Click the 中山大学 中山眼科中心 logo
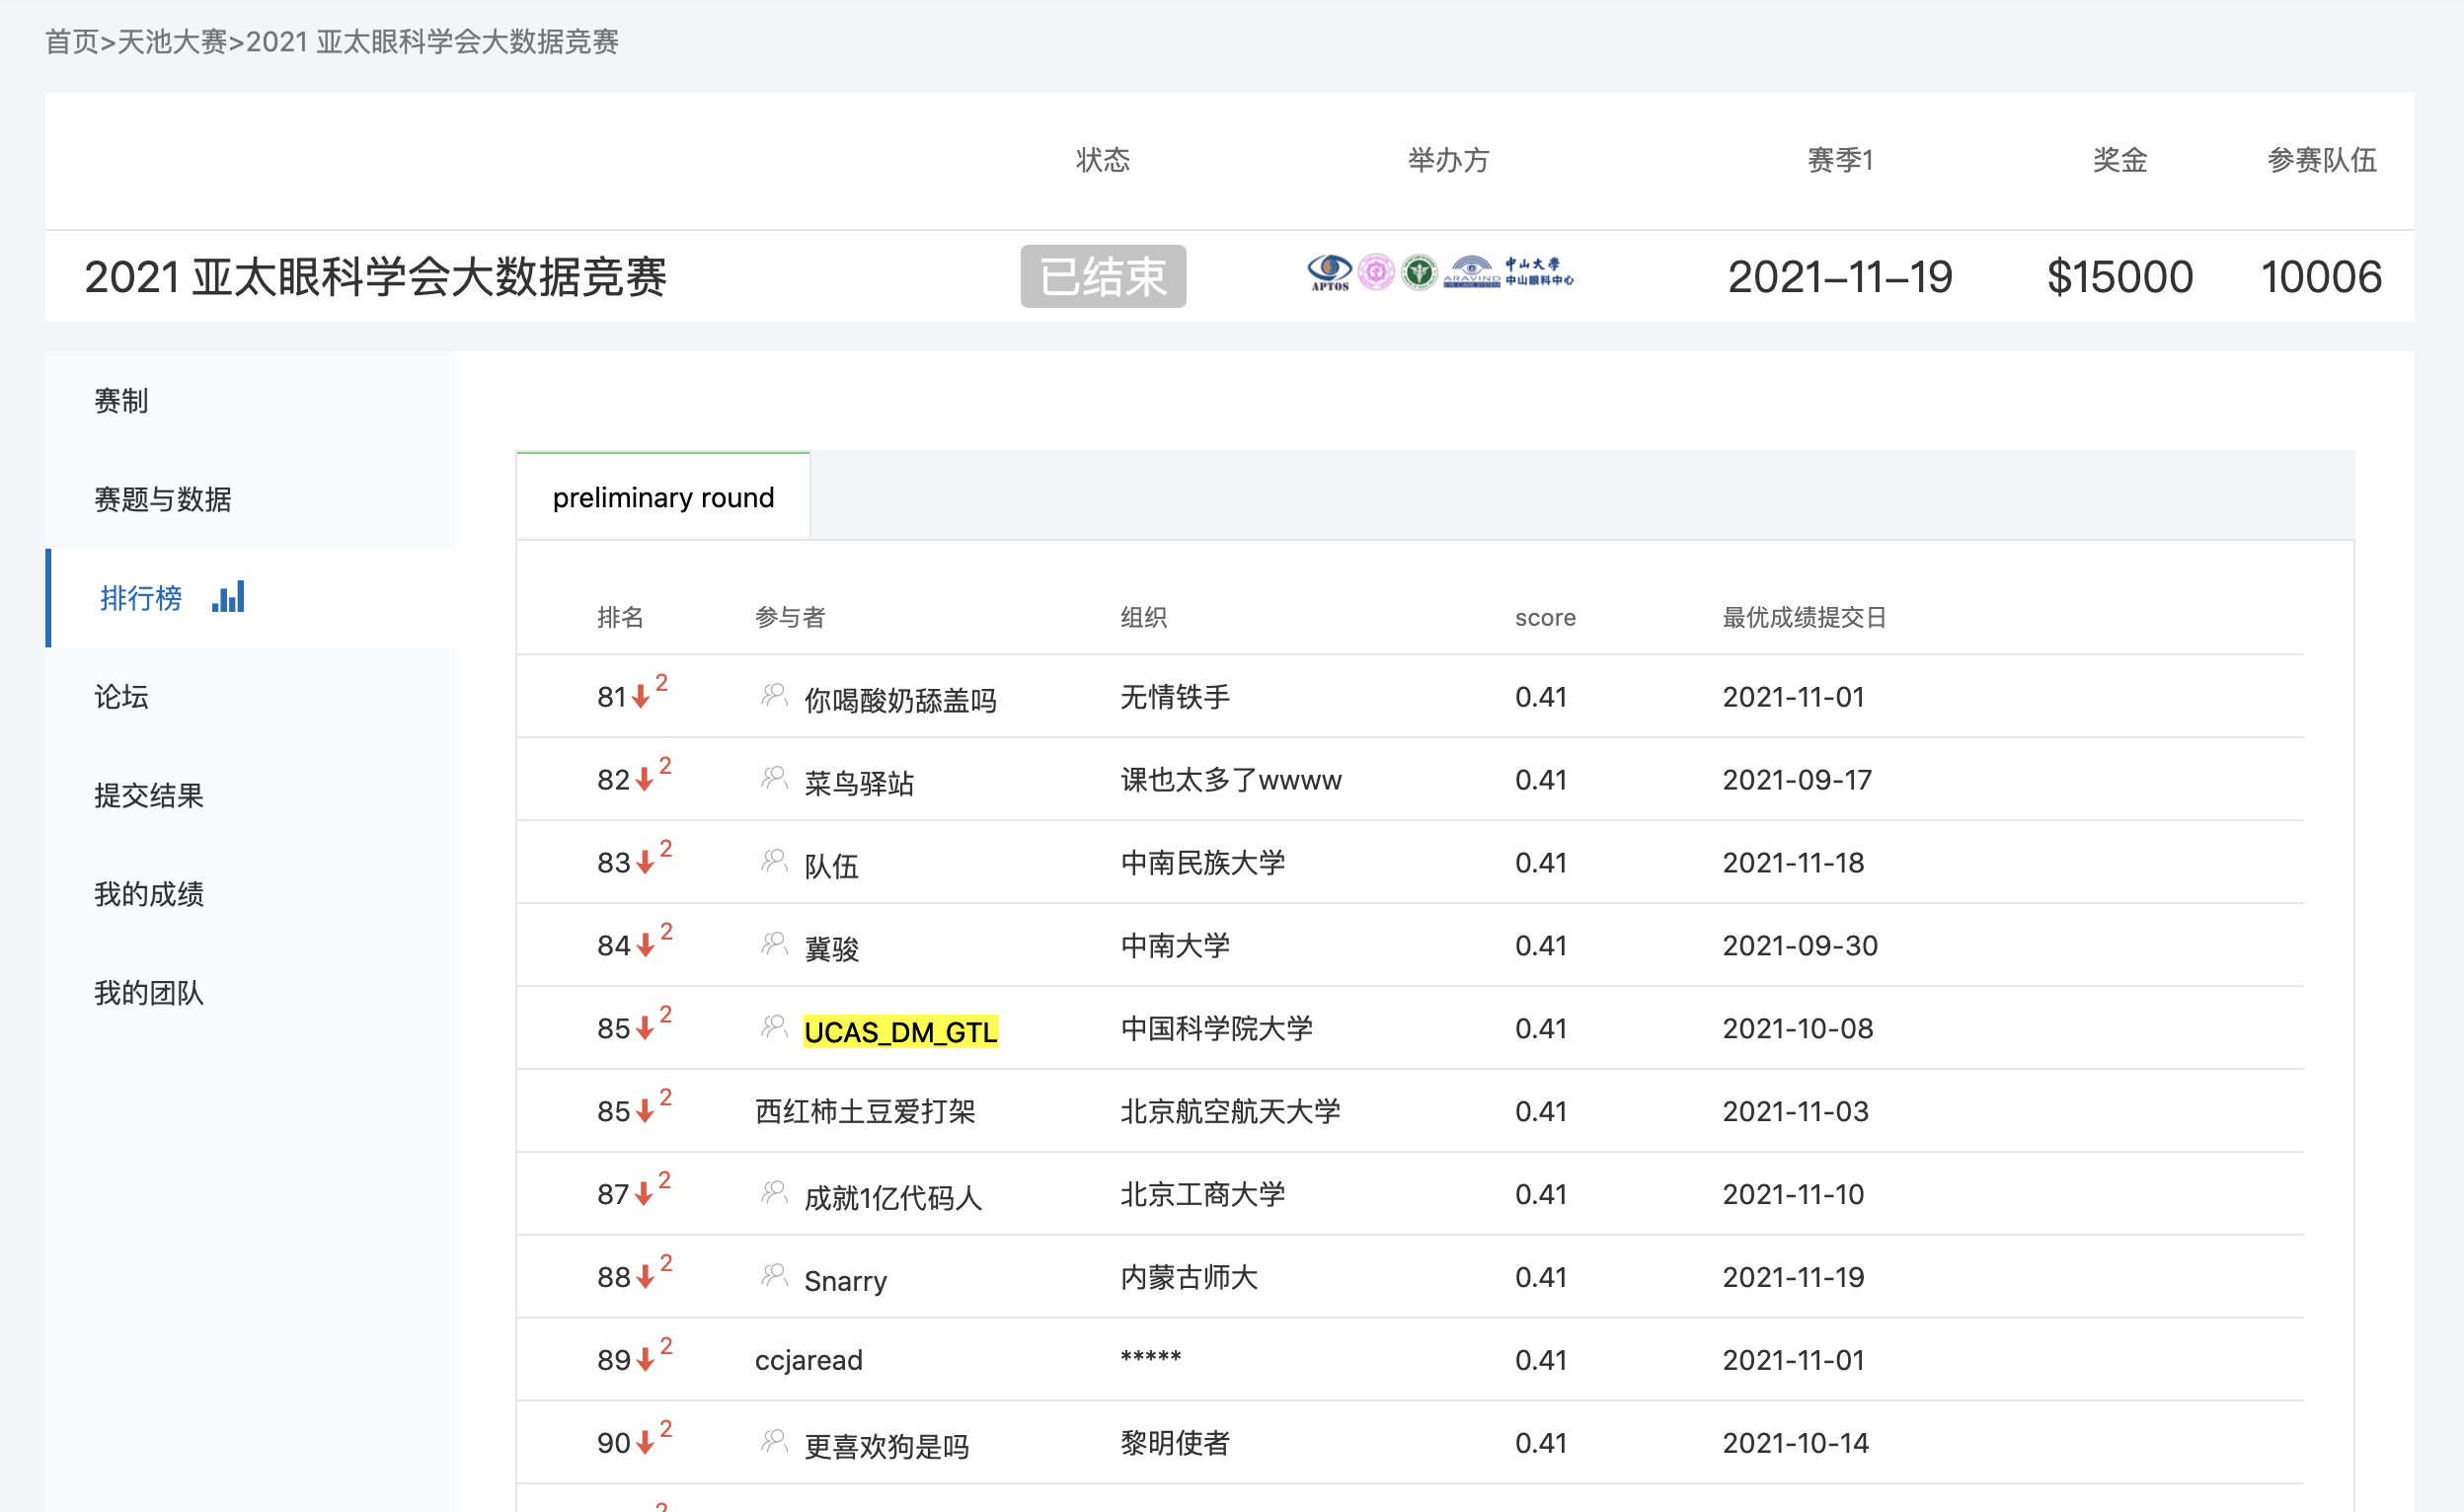Image resolution: width=2464 pixels, height=1512 pixels. pos(1539,271)
